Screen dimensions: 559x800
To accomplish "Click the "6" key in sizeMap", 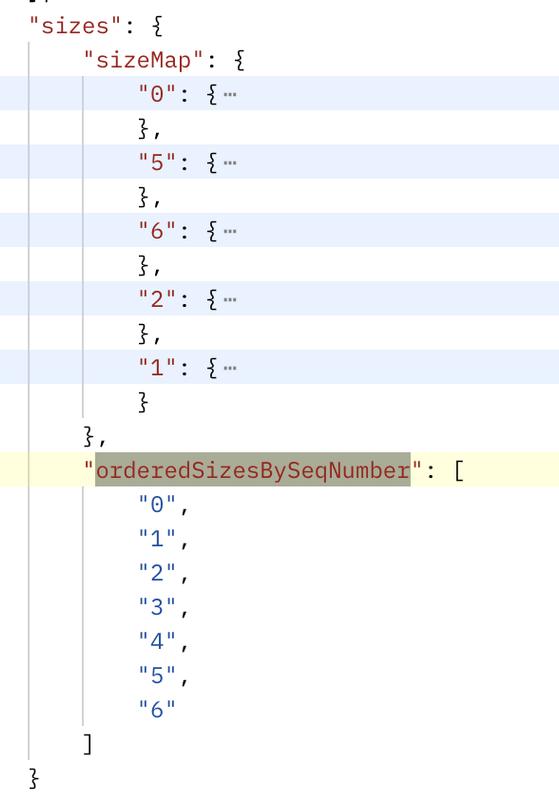I will (x=157, y=231).
